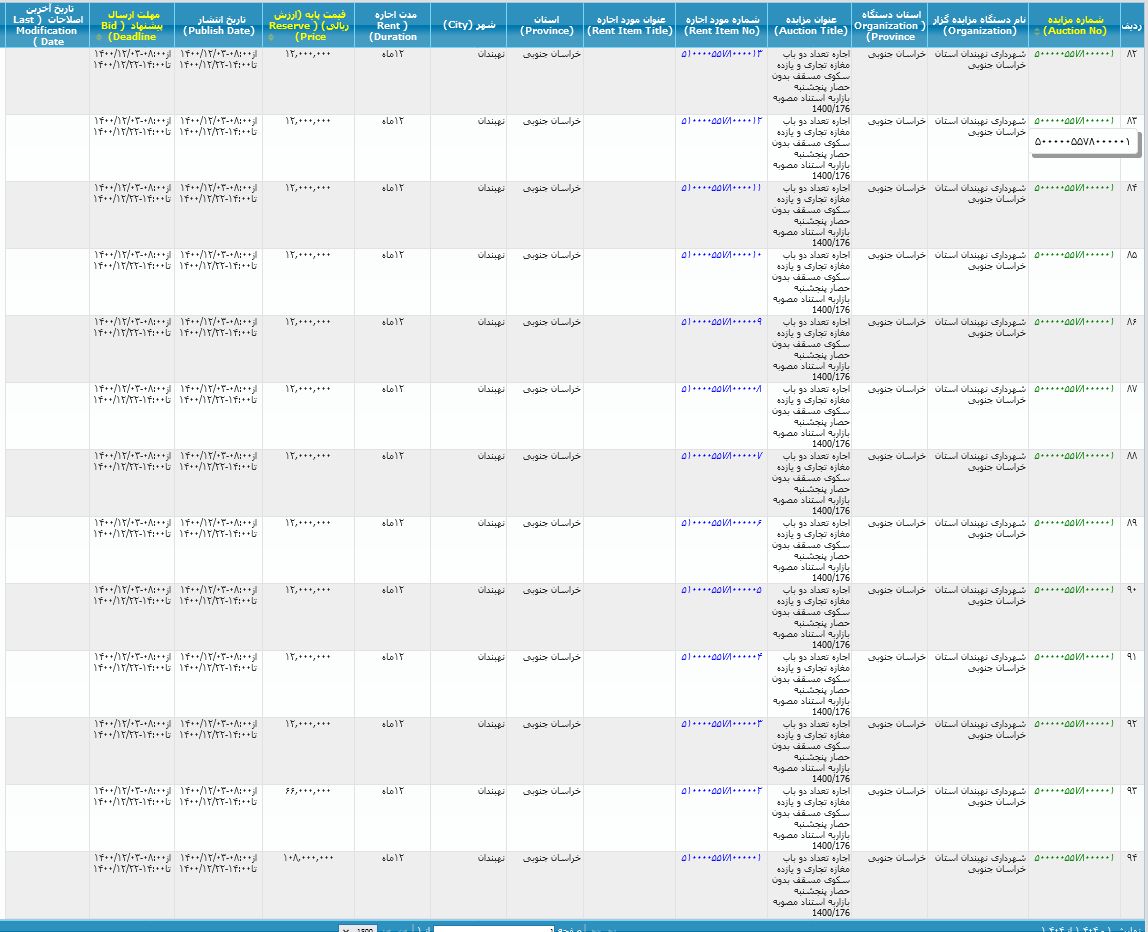The height and width of the screenshot is (932, 1148).
Task: Click the Rent Item No column header
Action: pos(722,25)
